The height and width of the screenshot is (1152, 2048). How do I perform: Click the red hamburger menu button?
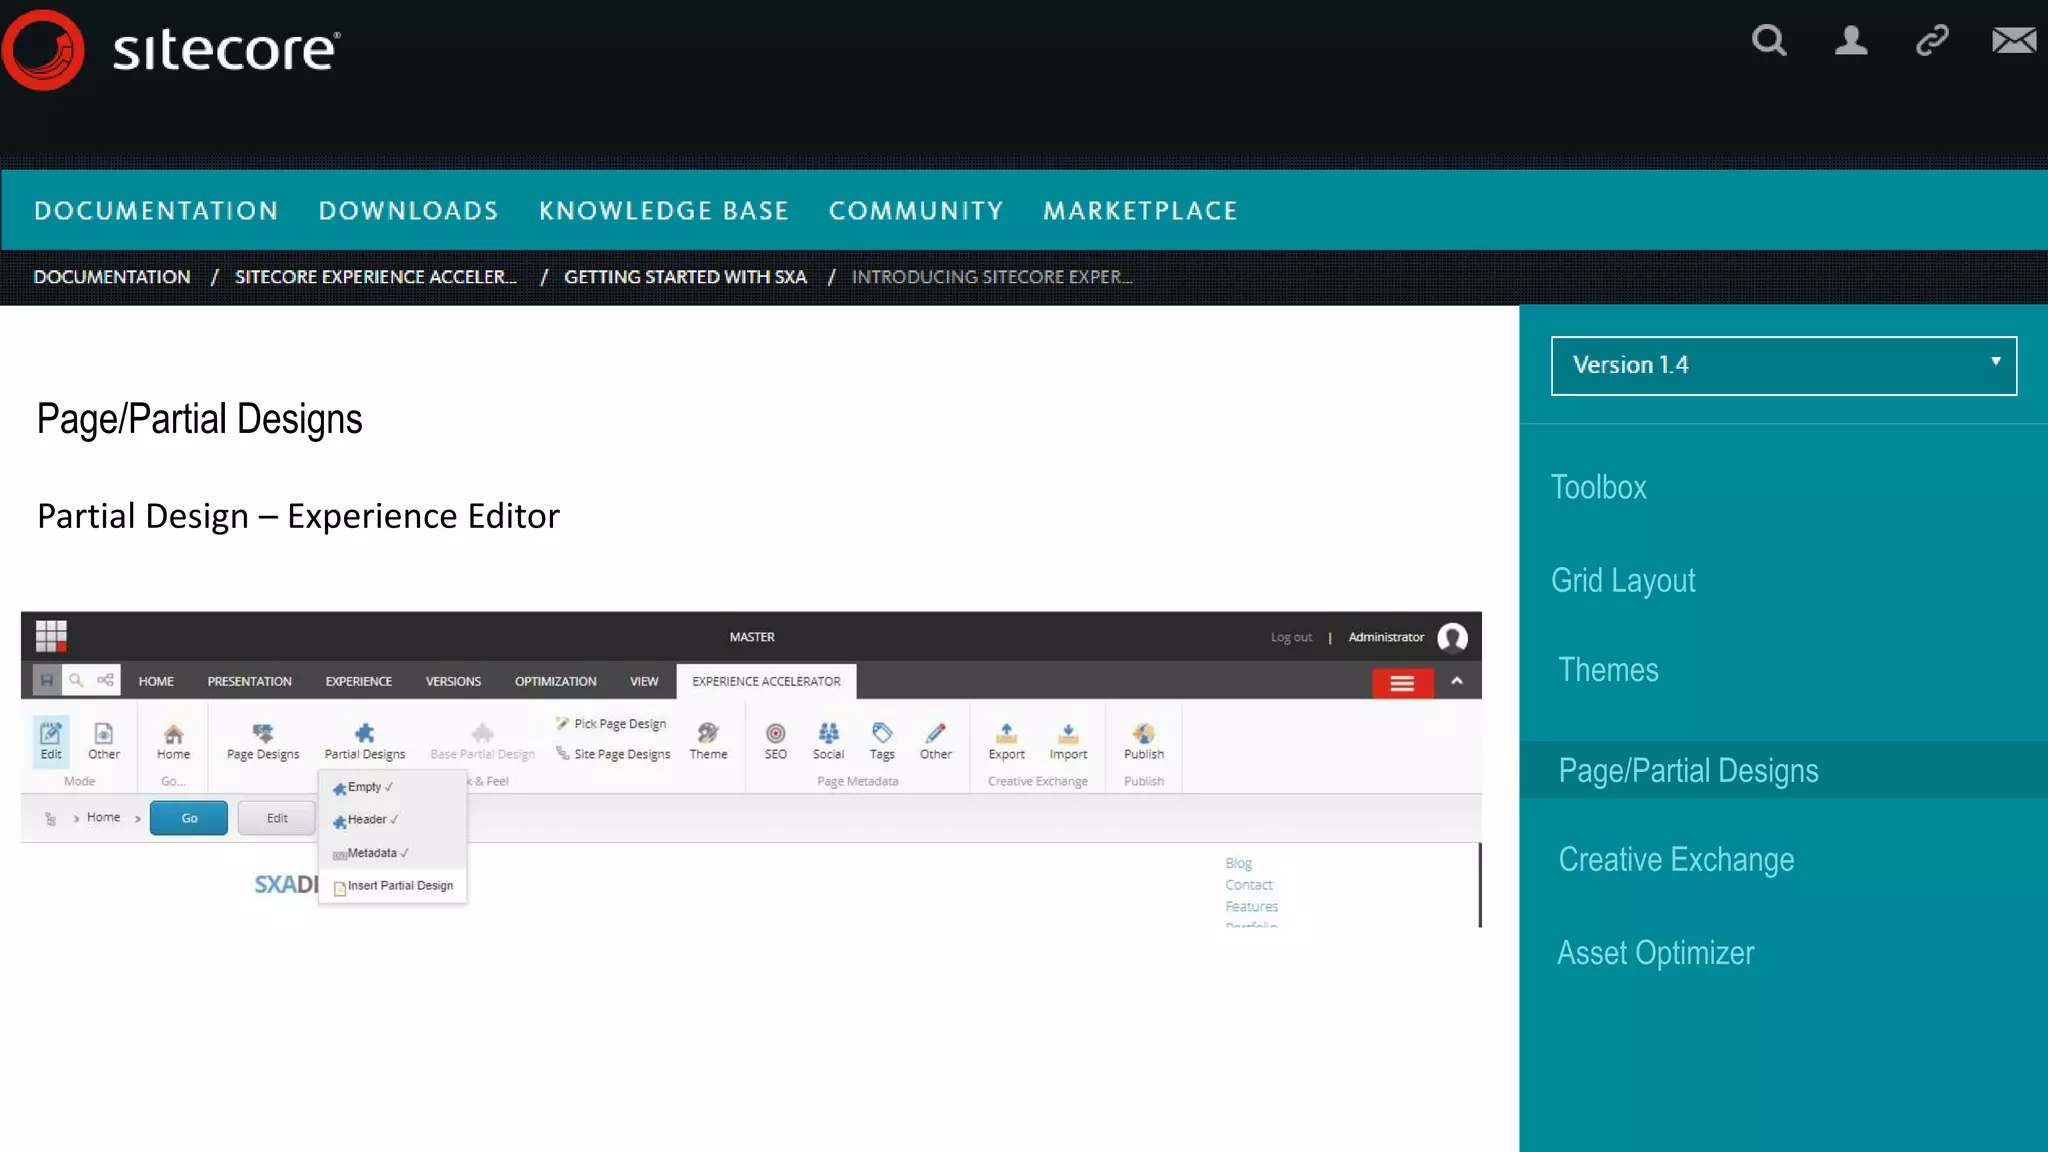click(x=1402, y=683)
